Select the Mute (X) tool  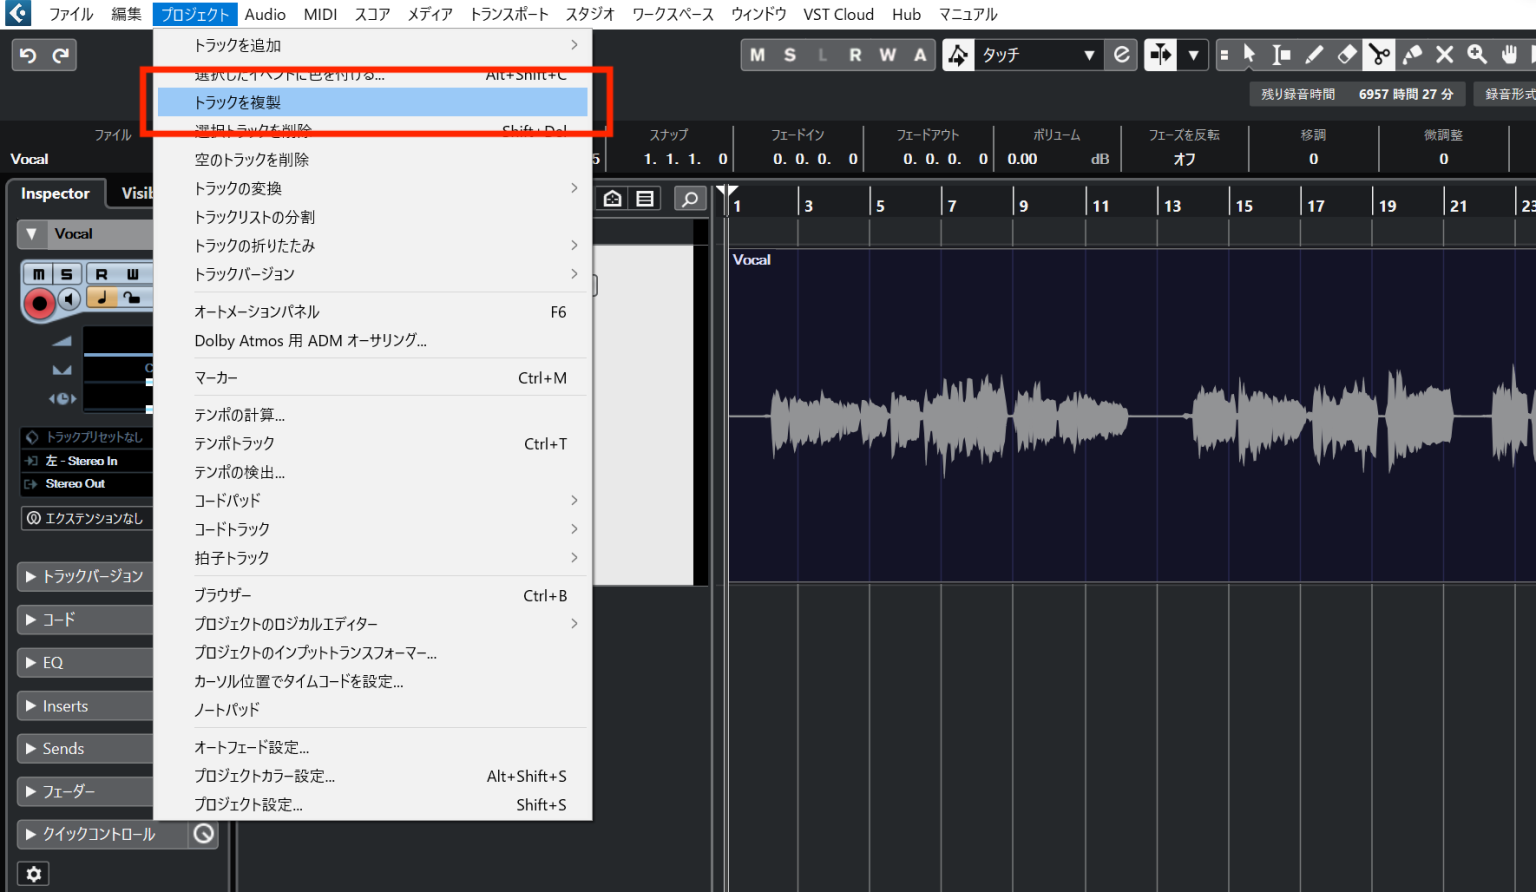click(x=1444, y=55)
